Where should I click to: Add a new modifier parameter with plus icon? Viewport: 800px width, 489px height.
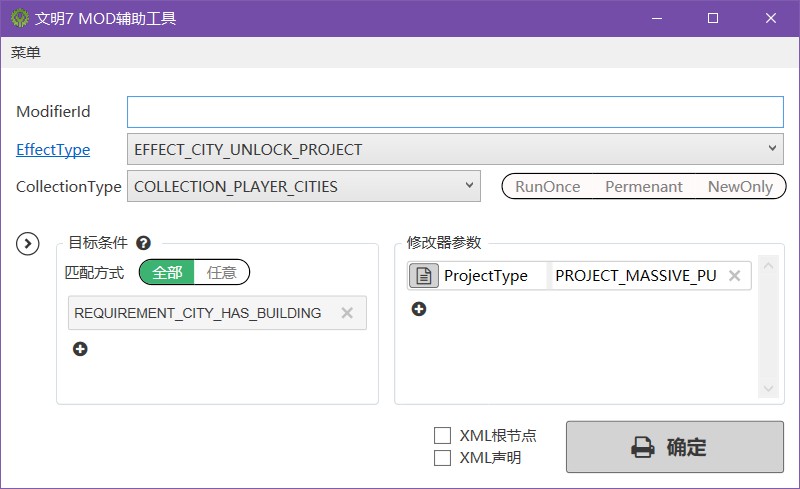tap(419, 309)
